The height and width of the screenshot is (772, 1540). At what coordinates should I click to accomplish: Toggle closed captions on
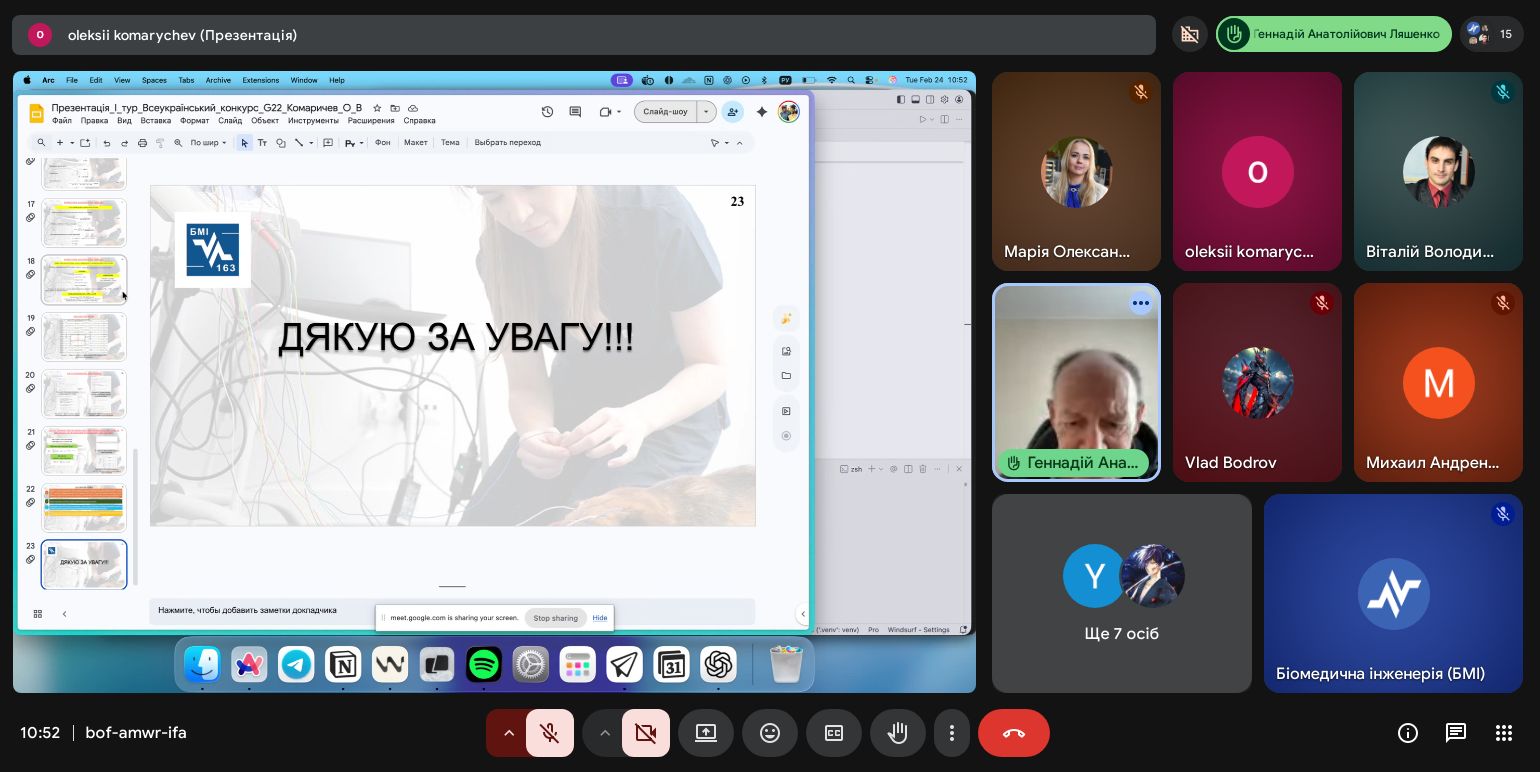click(x=834, y=733)
